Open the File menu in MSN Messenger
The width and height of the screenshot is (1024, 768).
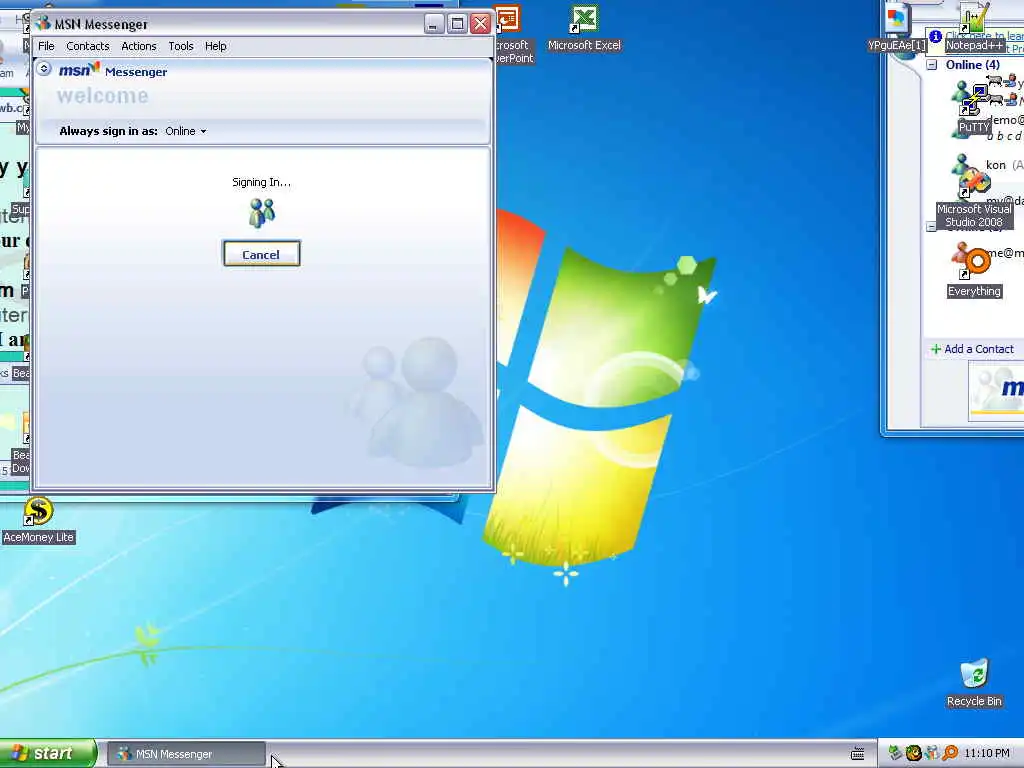point(46,46)
